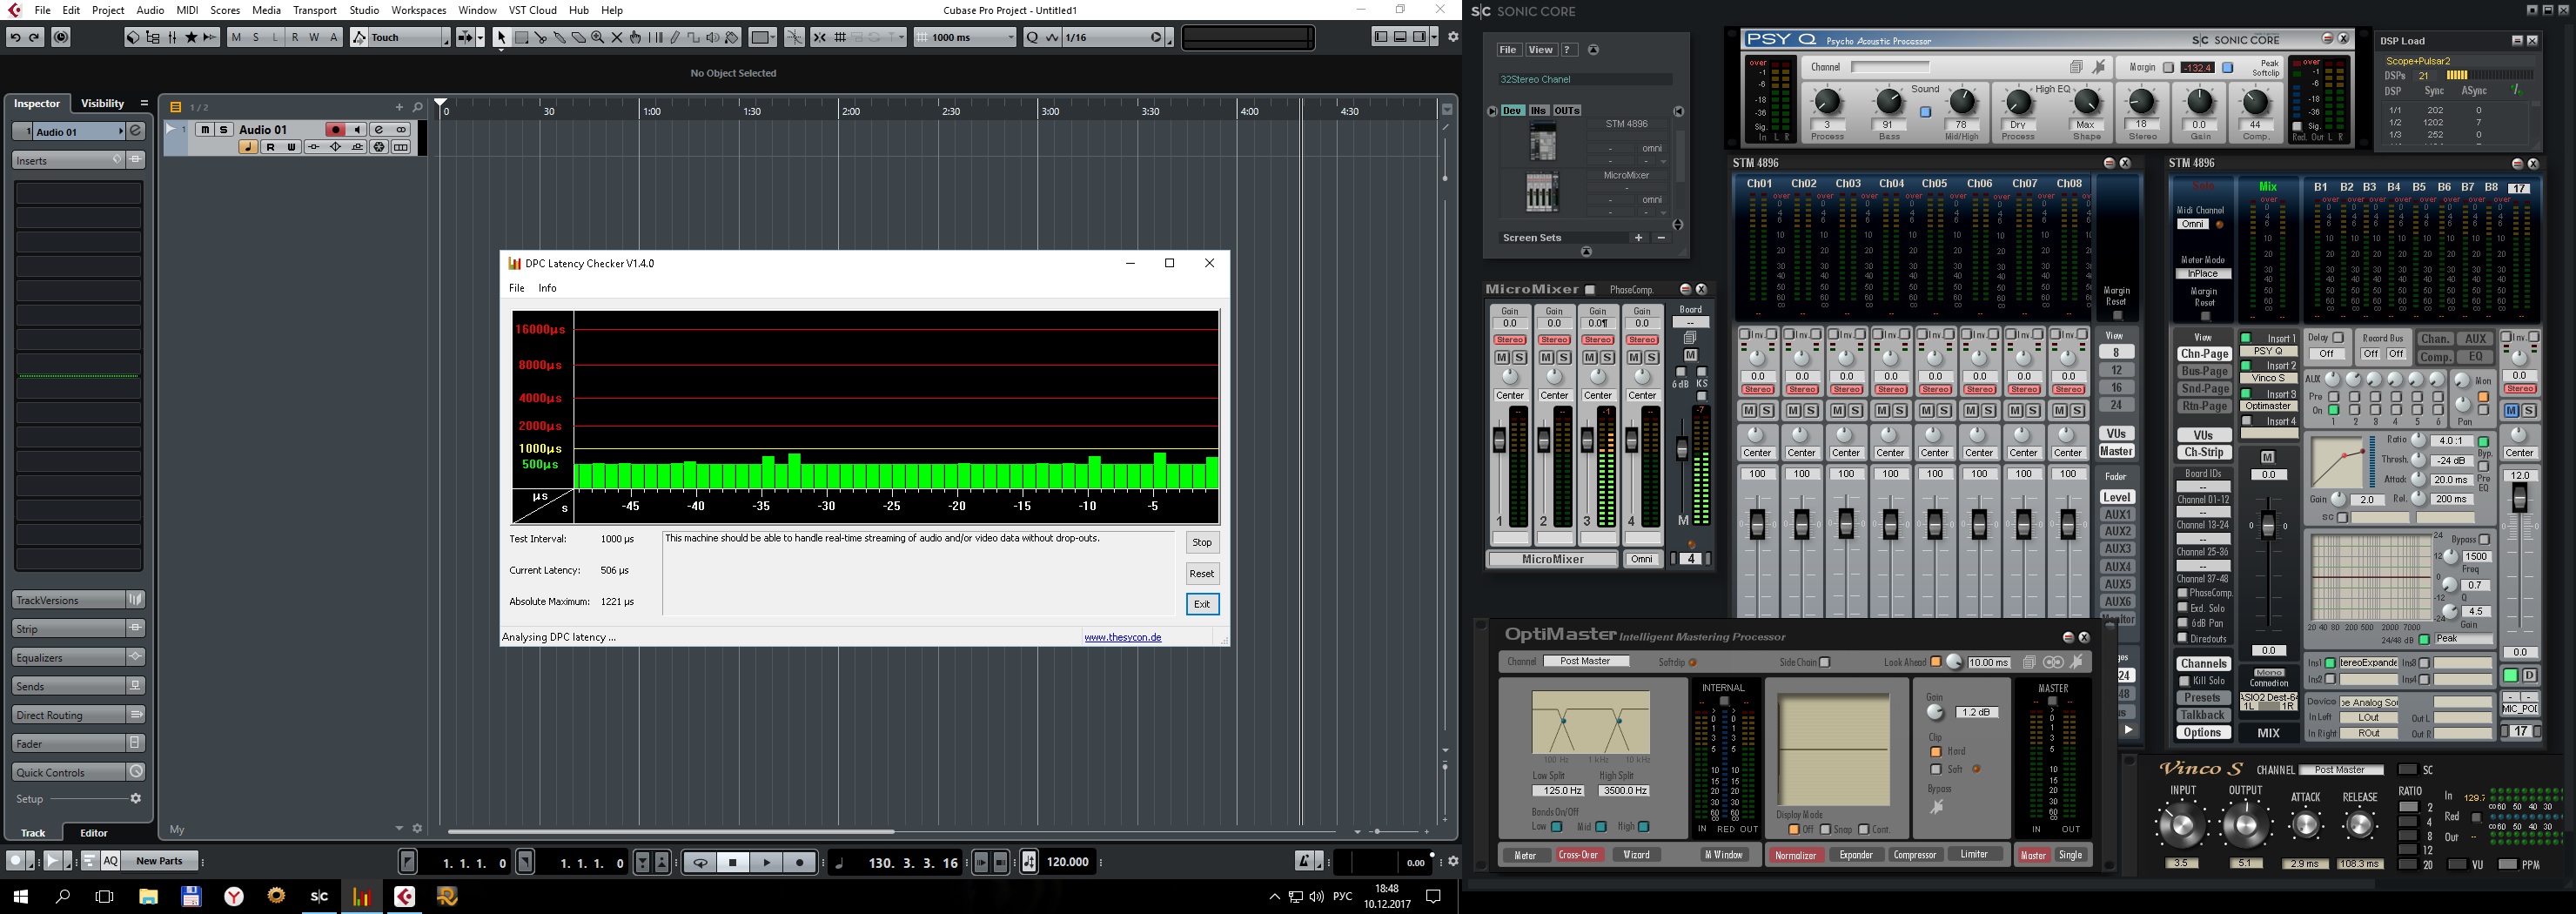Switch to the Editor tab in Inspector

click(94, 833)
